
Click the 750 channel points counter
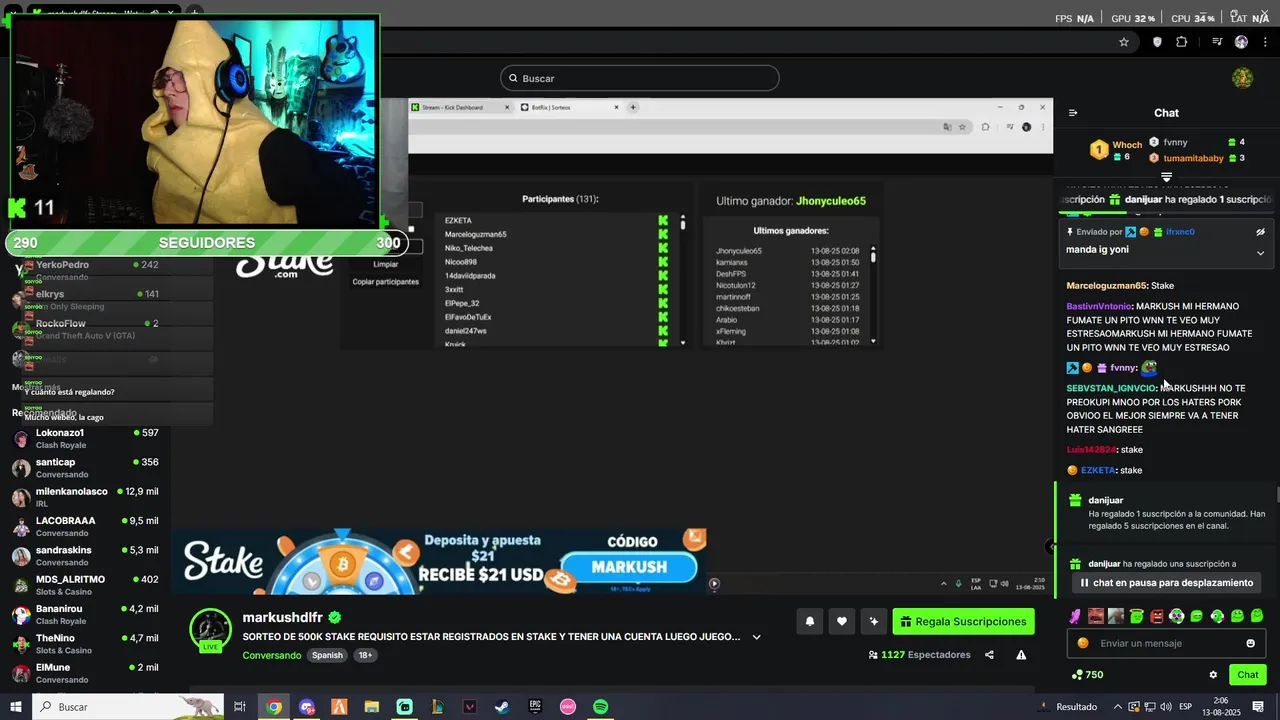click(x=1086, y=675)
